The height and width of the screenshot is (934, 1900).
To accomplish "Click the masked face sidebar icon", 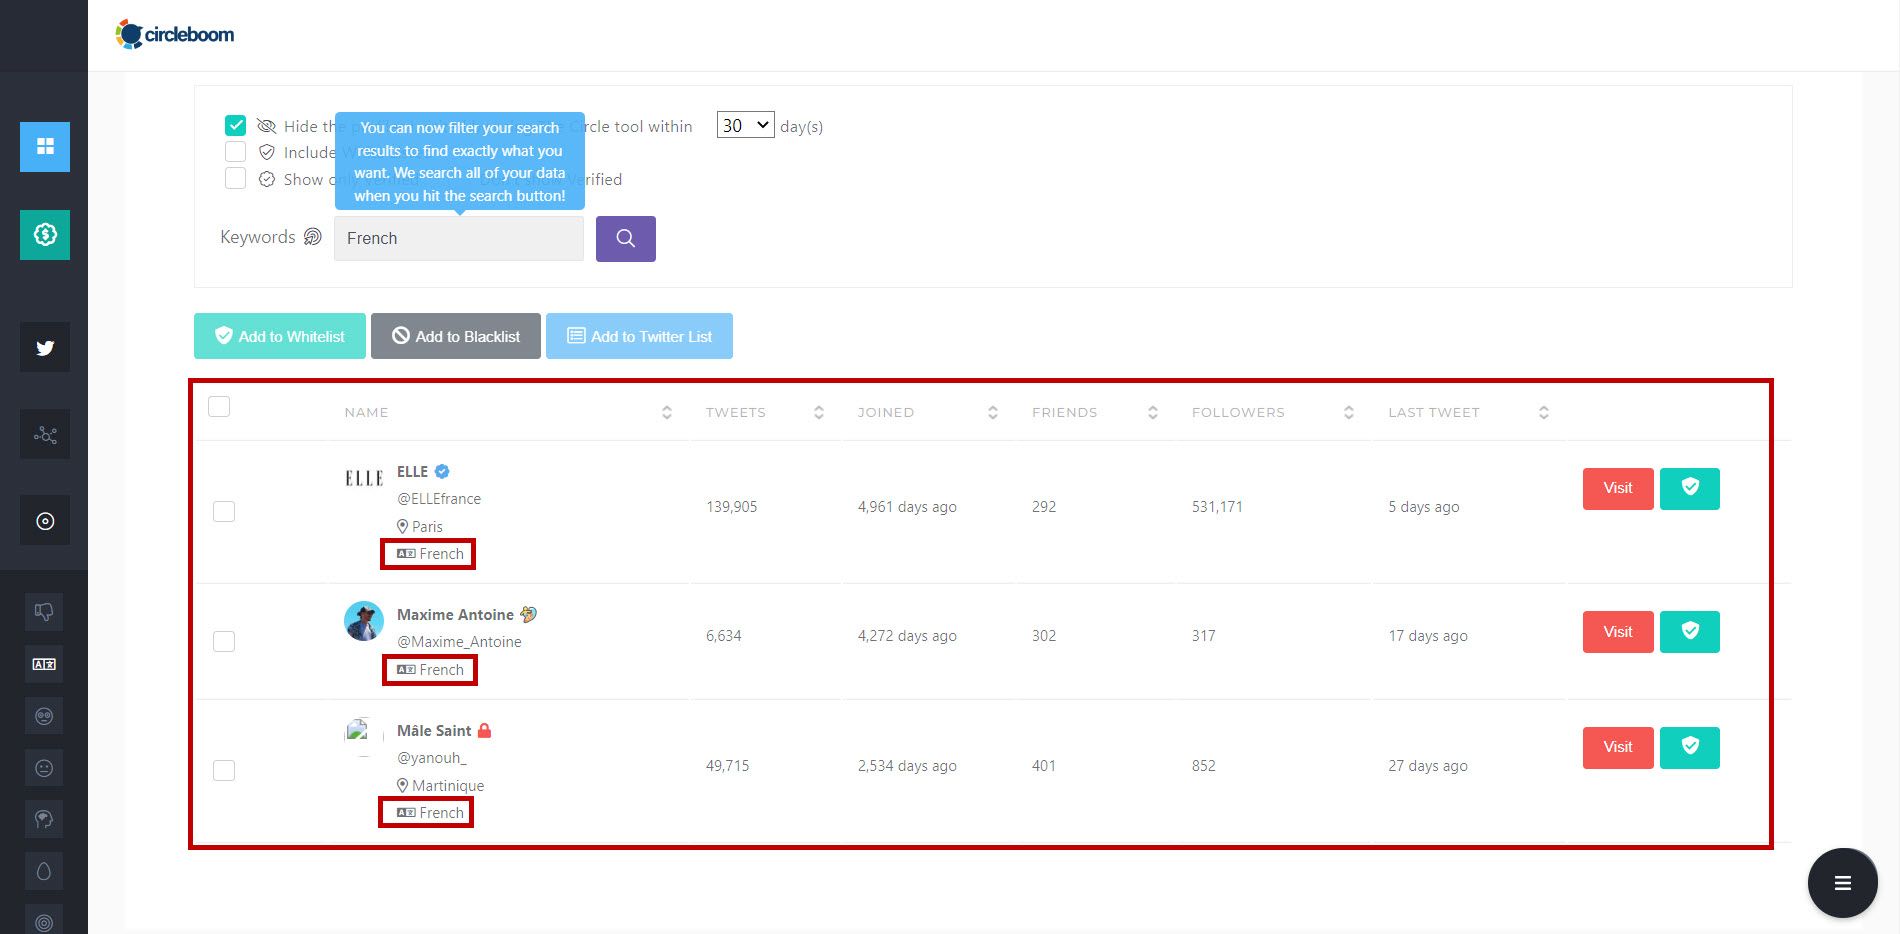I will coord(44,716).
